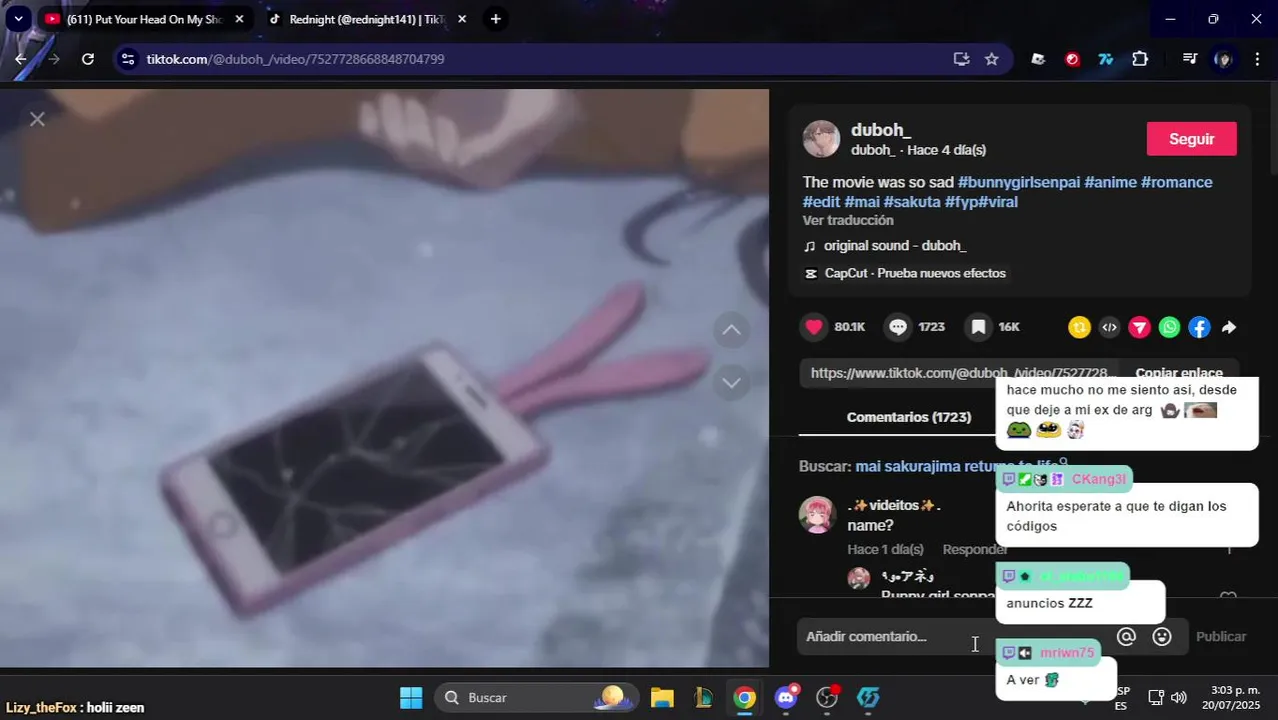The width and height of the screenshot is (1278, 720).
Task: Click the Seguir button
Action: click(x=1191, y=139)
